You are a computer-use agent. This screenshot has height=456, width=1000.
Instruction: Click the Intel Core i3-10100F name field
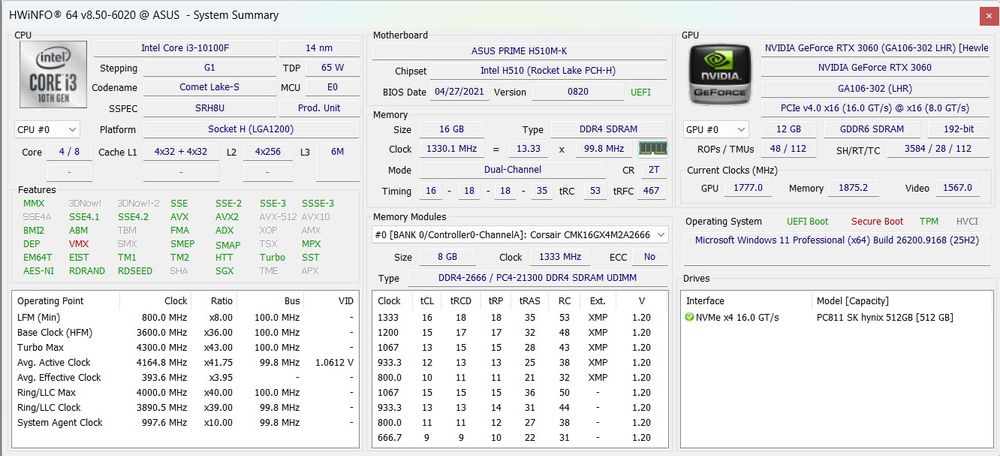pyautogui.click(x=185, y=48)
